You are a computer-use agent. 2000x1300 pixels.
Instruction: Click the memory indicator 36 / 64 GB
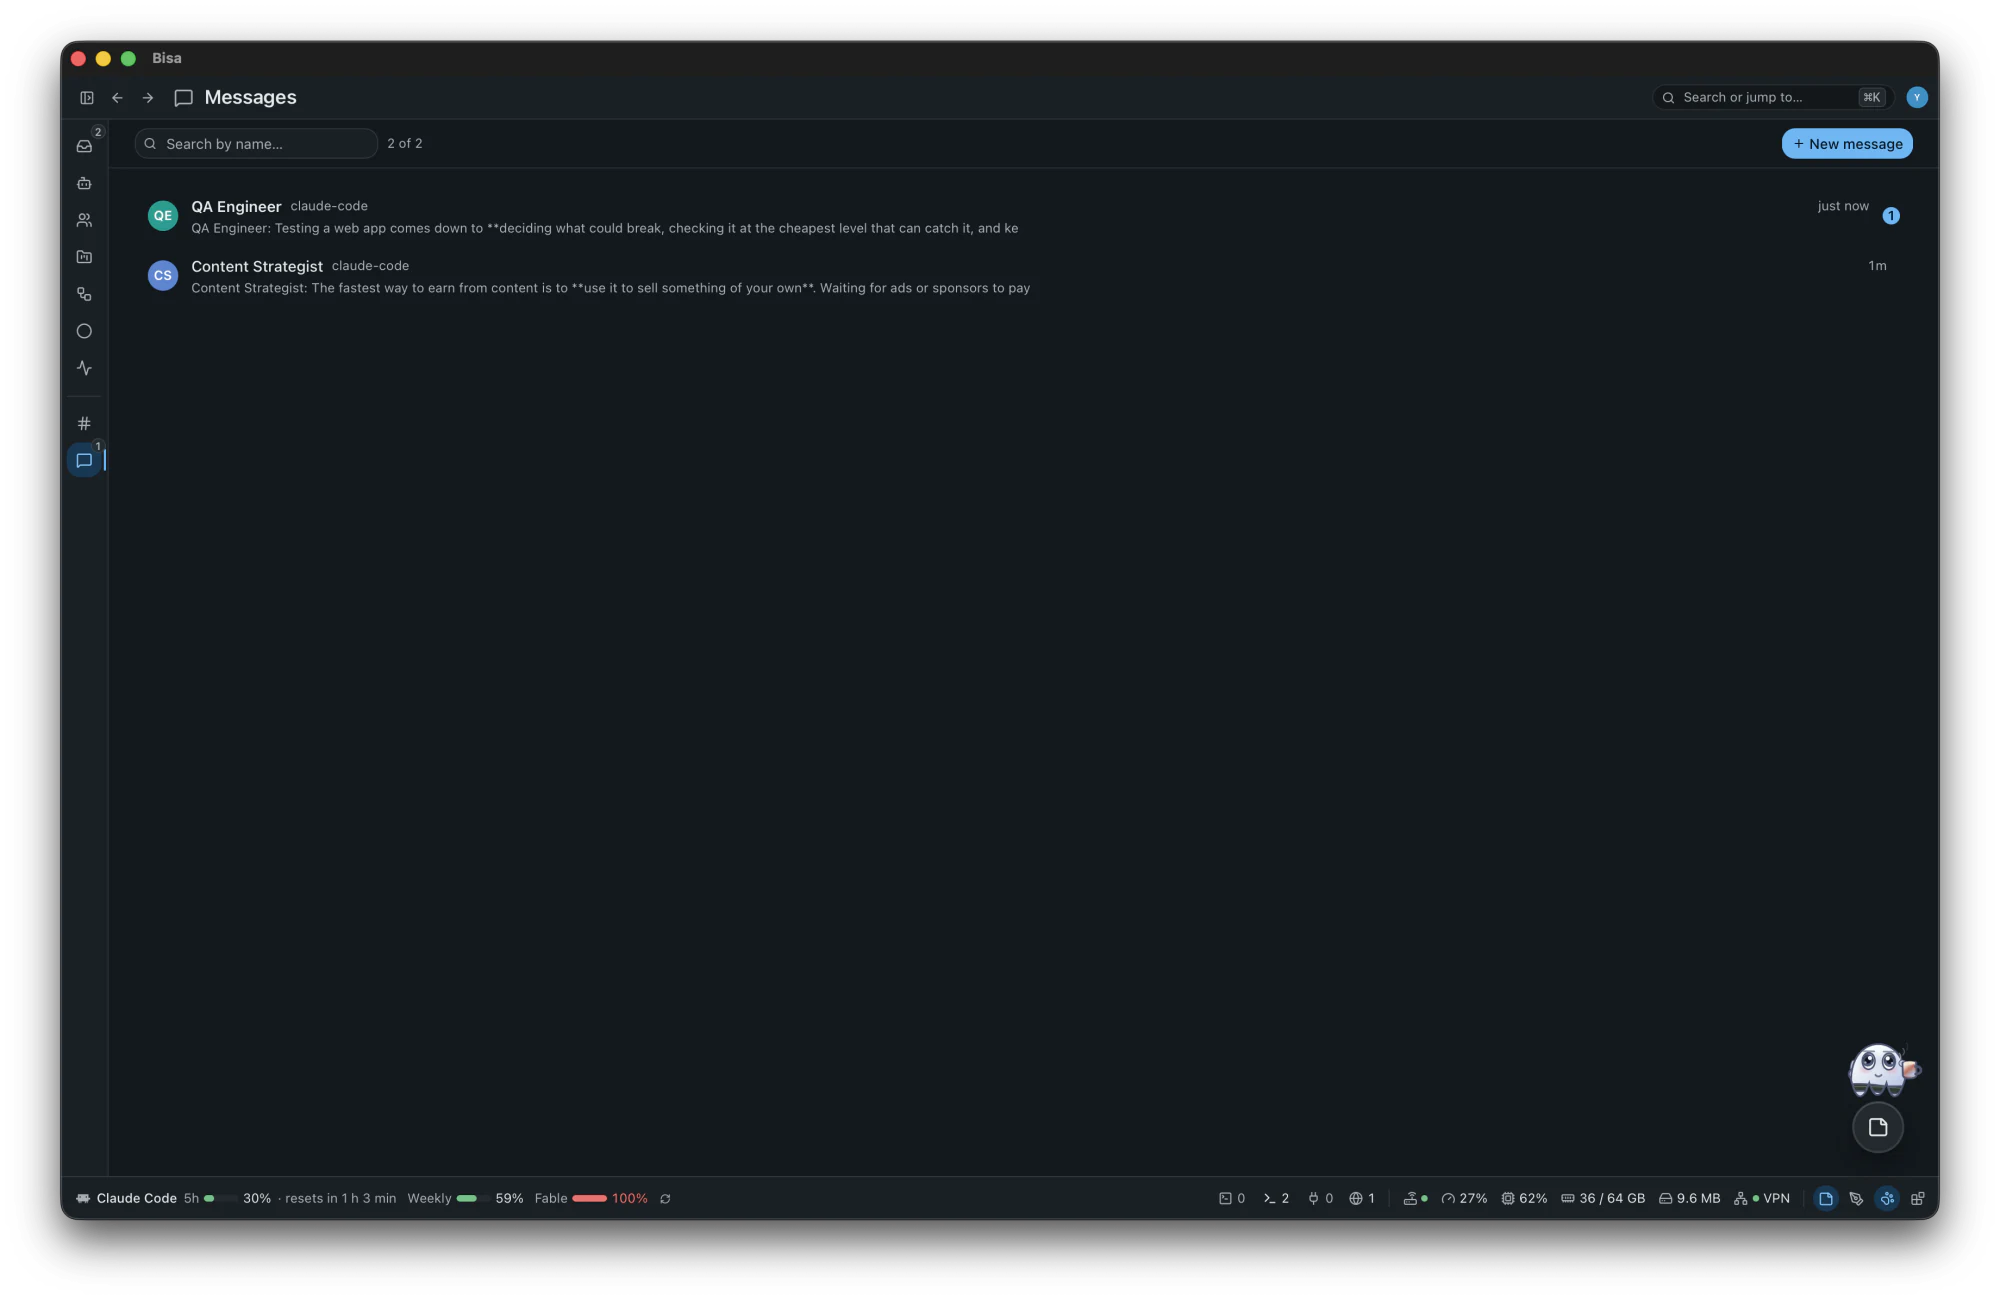click(x=1603, y=1198)
